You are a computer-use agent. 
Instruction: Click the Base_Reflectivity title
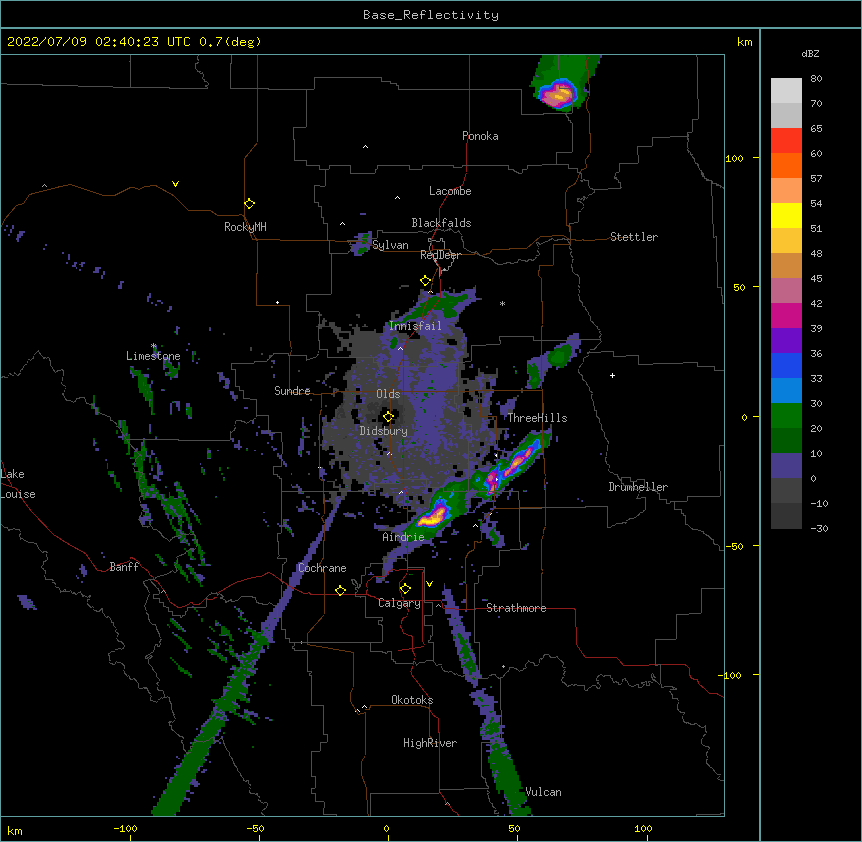coord(431,15)
